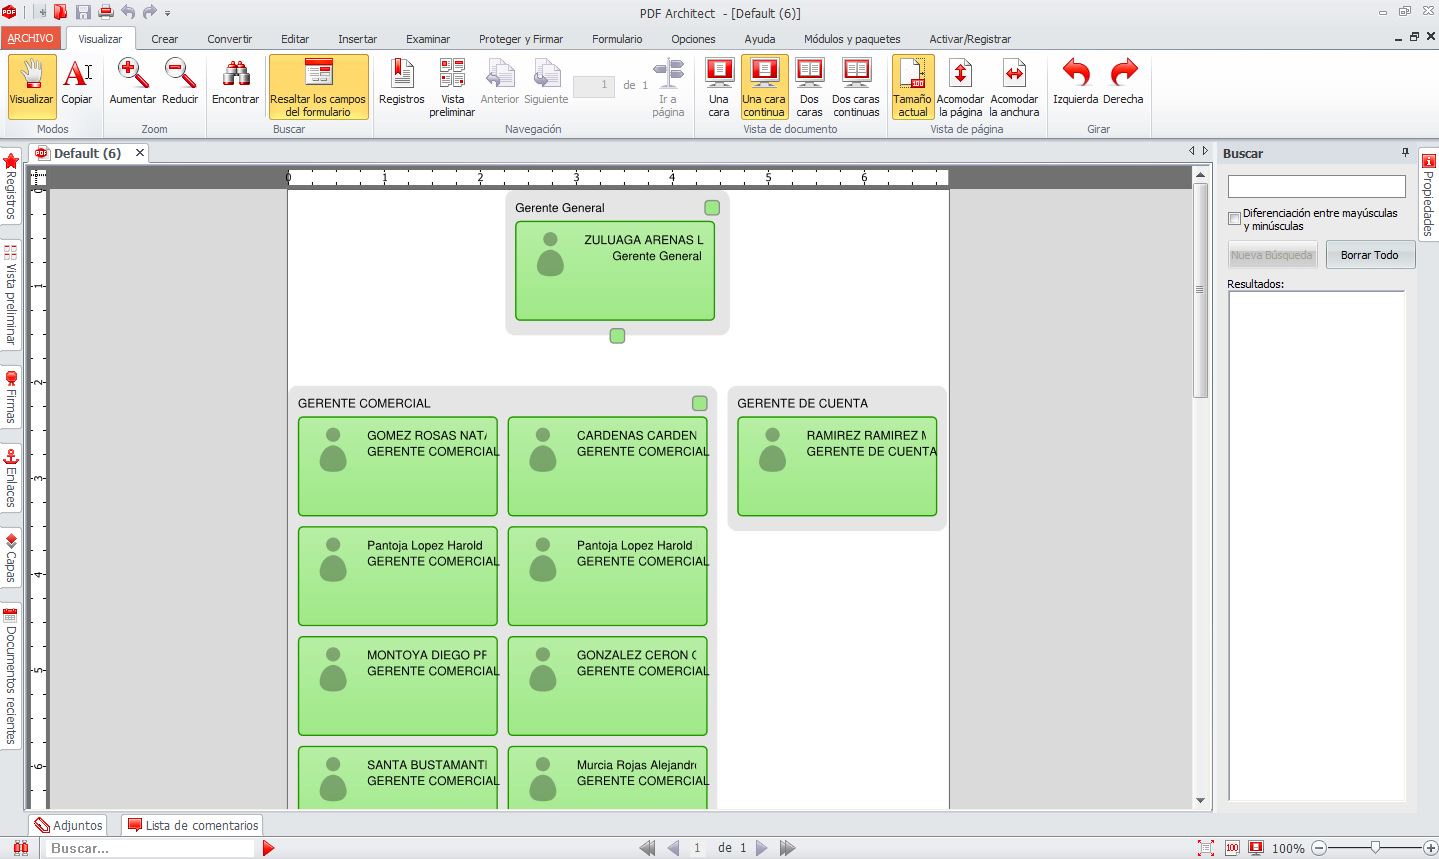
Task: Toggle the Gerente General group checkbox
Action: pyautogui.click(x=712, y=208)
